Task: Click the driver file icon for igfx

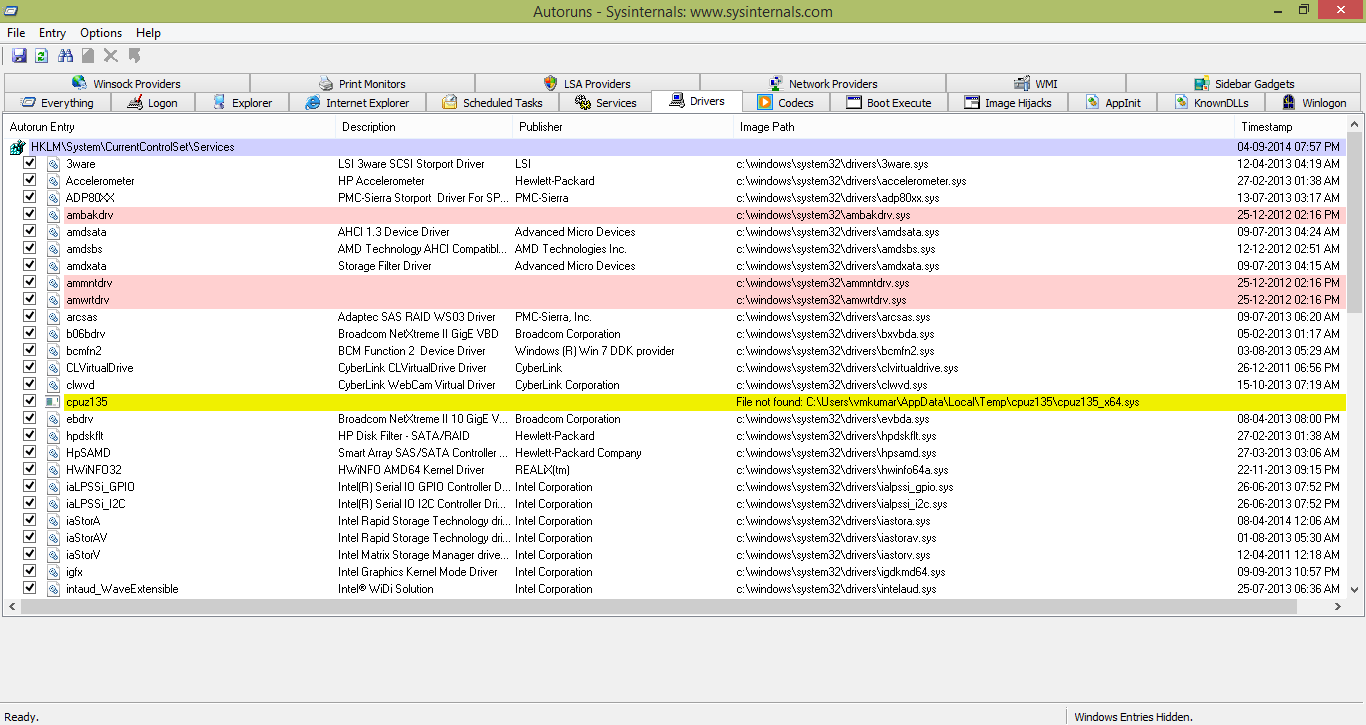Action: pos(54,572)
